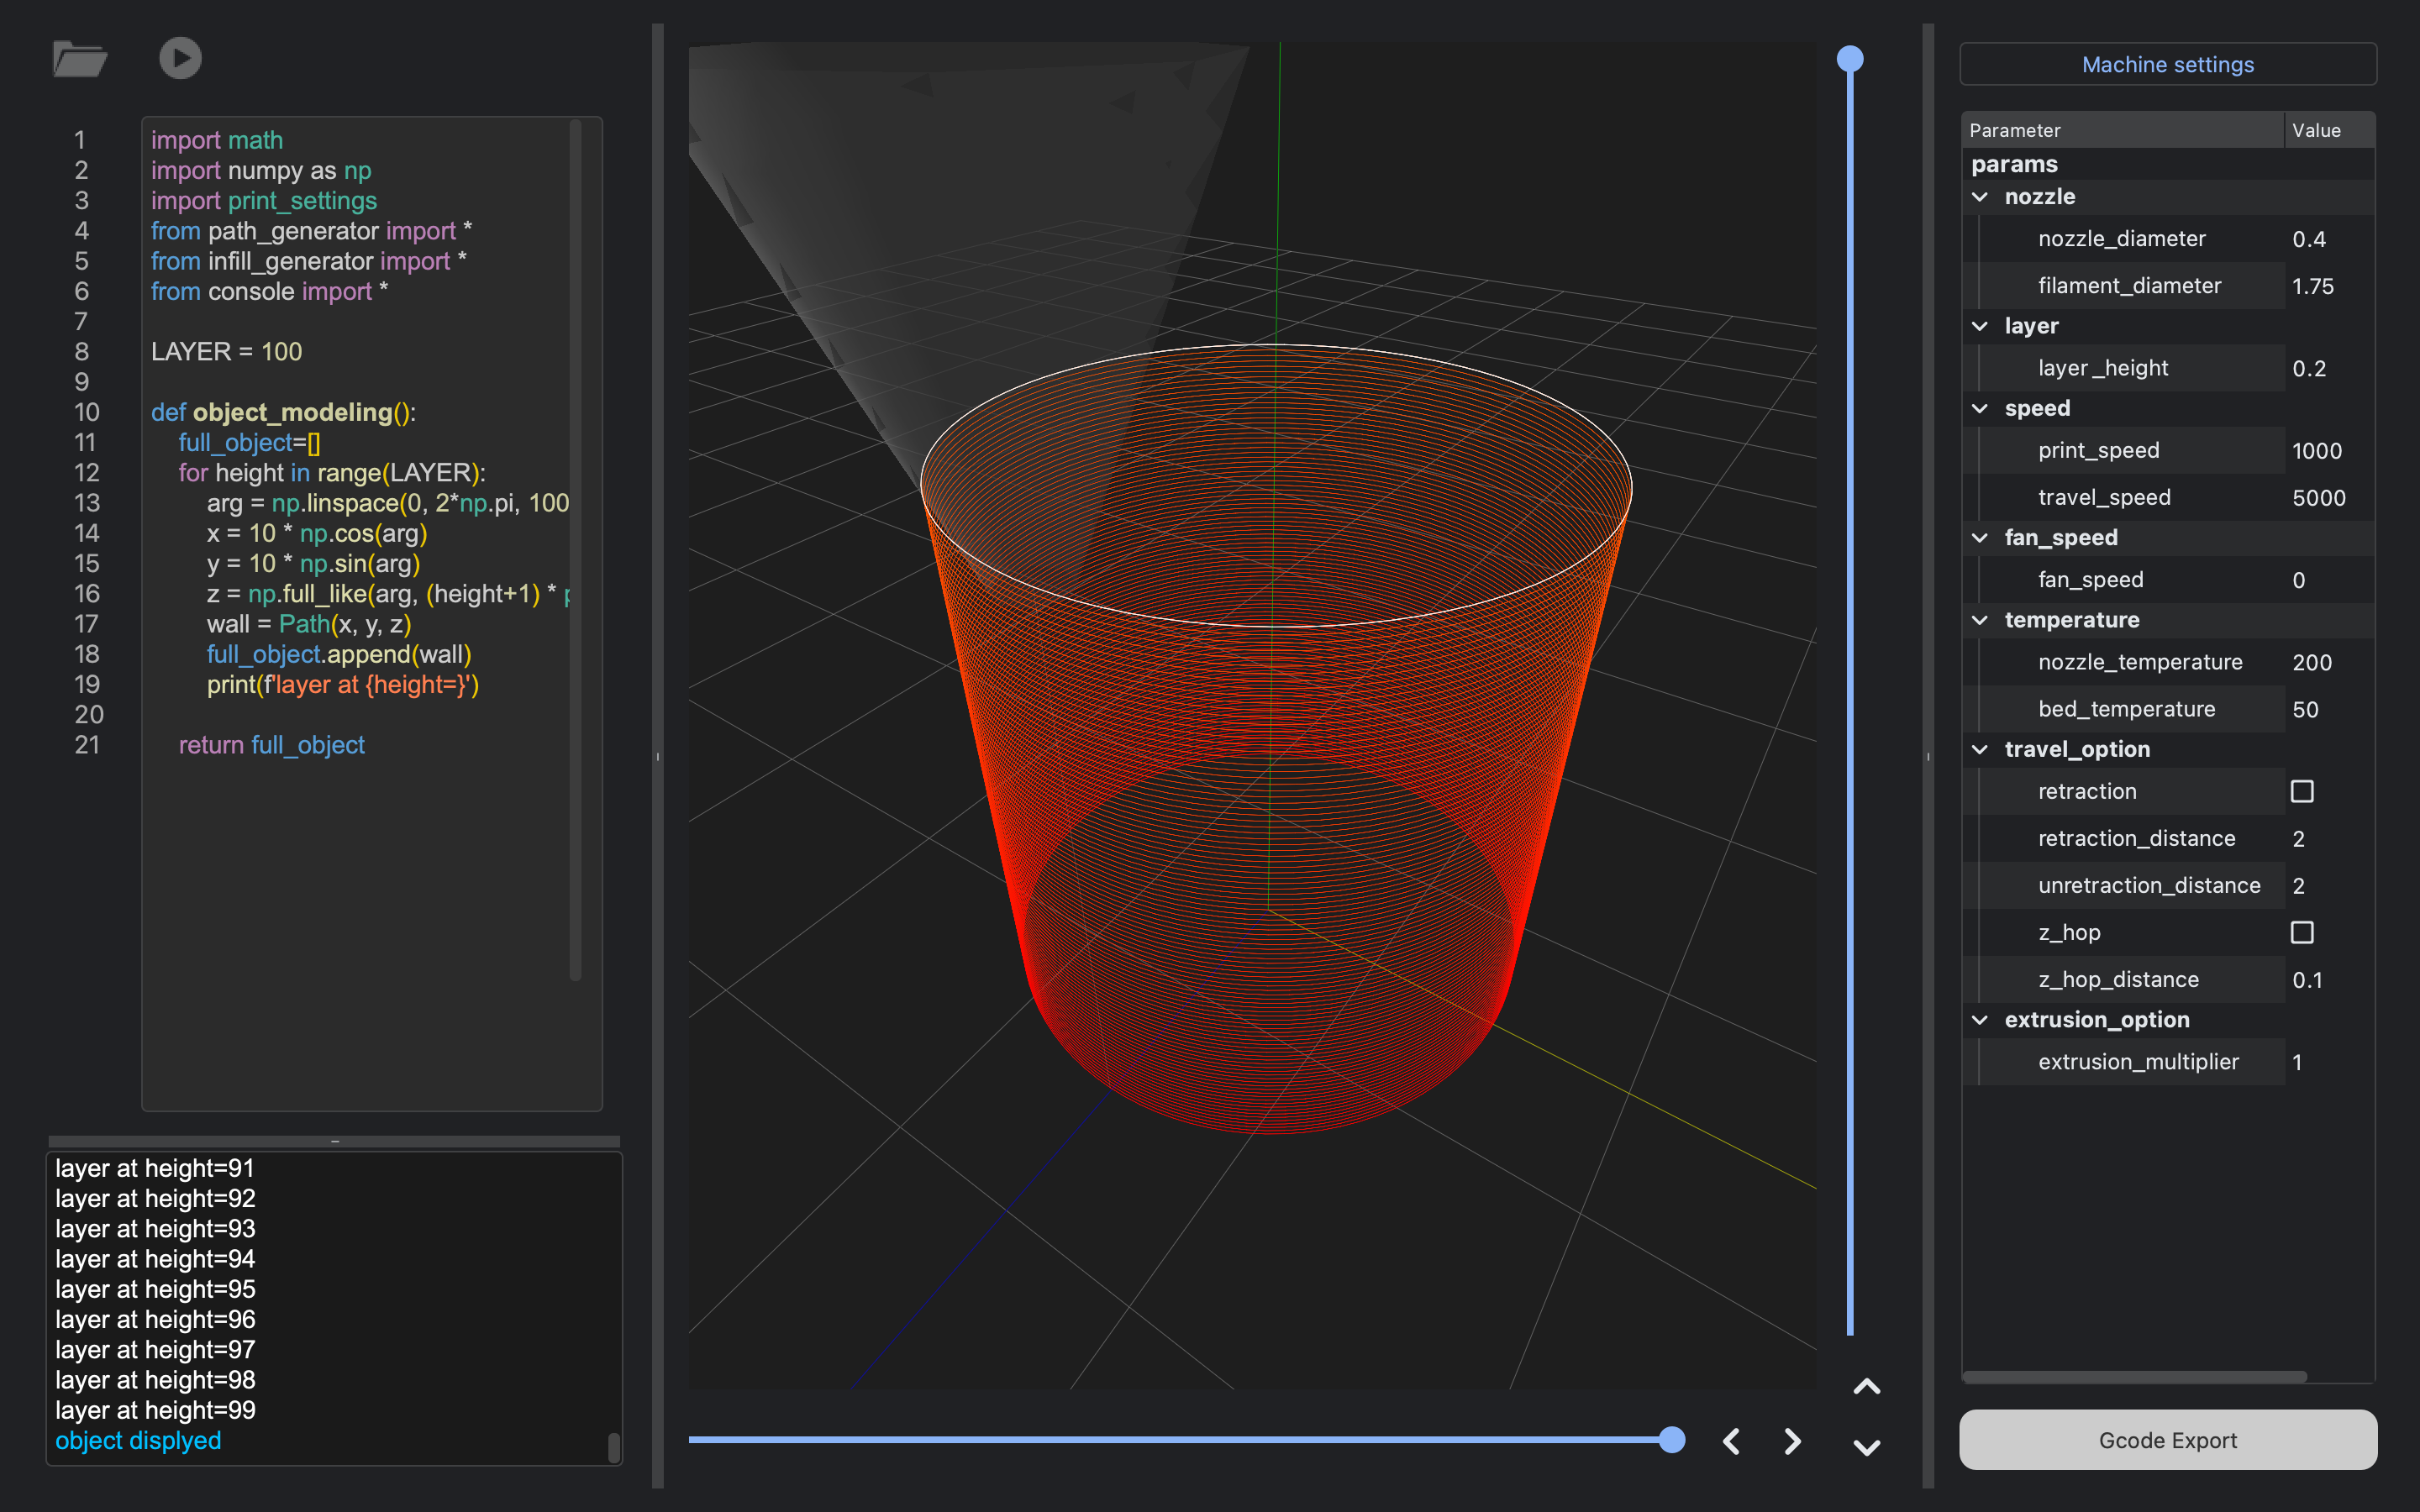
Task: Click the console output scrollbar
Action: pos(613,1446)
